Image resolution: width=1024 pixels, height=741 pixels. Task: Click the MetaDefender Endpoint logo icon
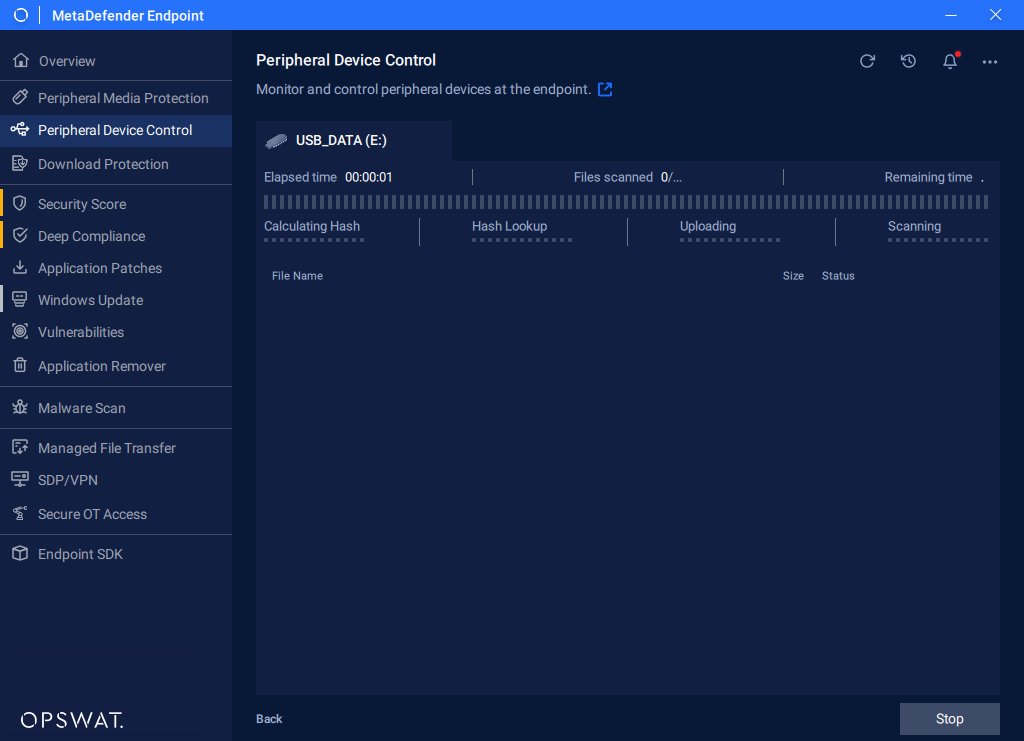tap(21, 15)
